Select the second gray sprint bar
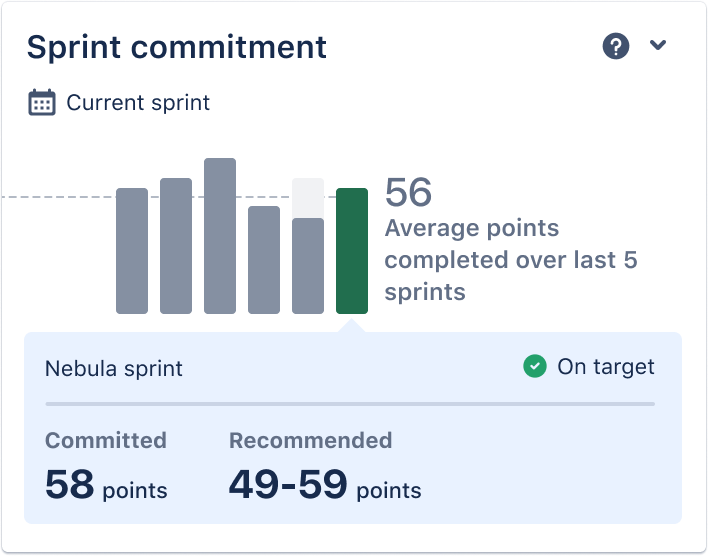Screen dimensions: 708x556 click(176, 246)
